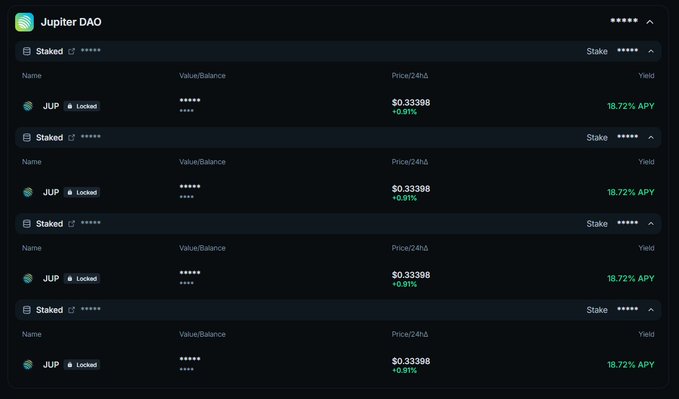Screen dimensions: 679x399
Task: Collapse the first Staked section via its chevron
Action: (651, 51)
